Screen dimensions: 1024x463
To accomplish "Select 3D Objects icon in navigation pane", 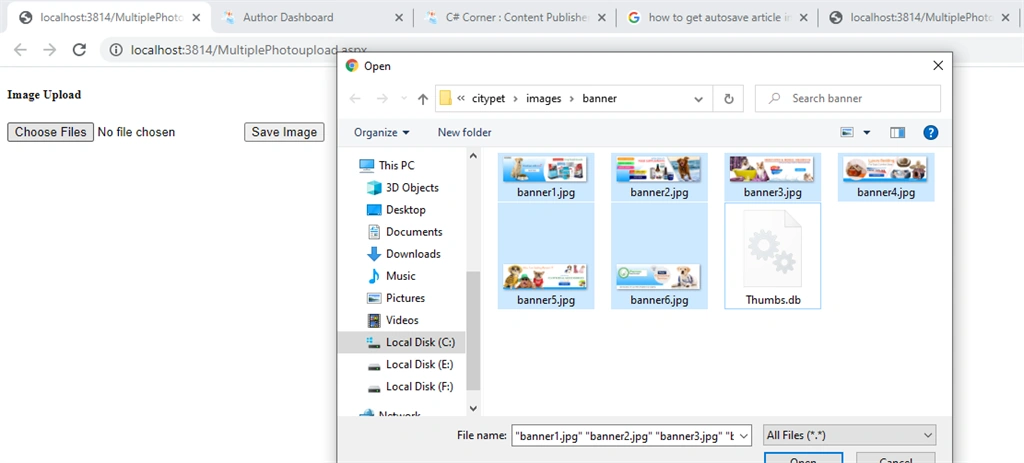I will 374,188.
